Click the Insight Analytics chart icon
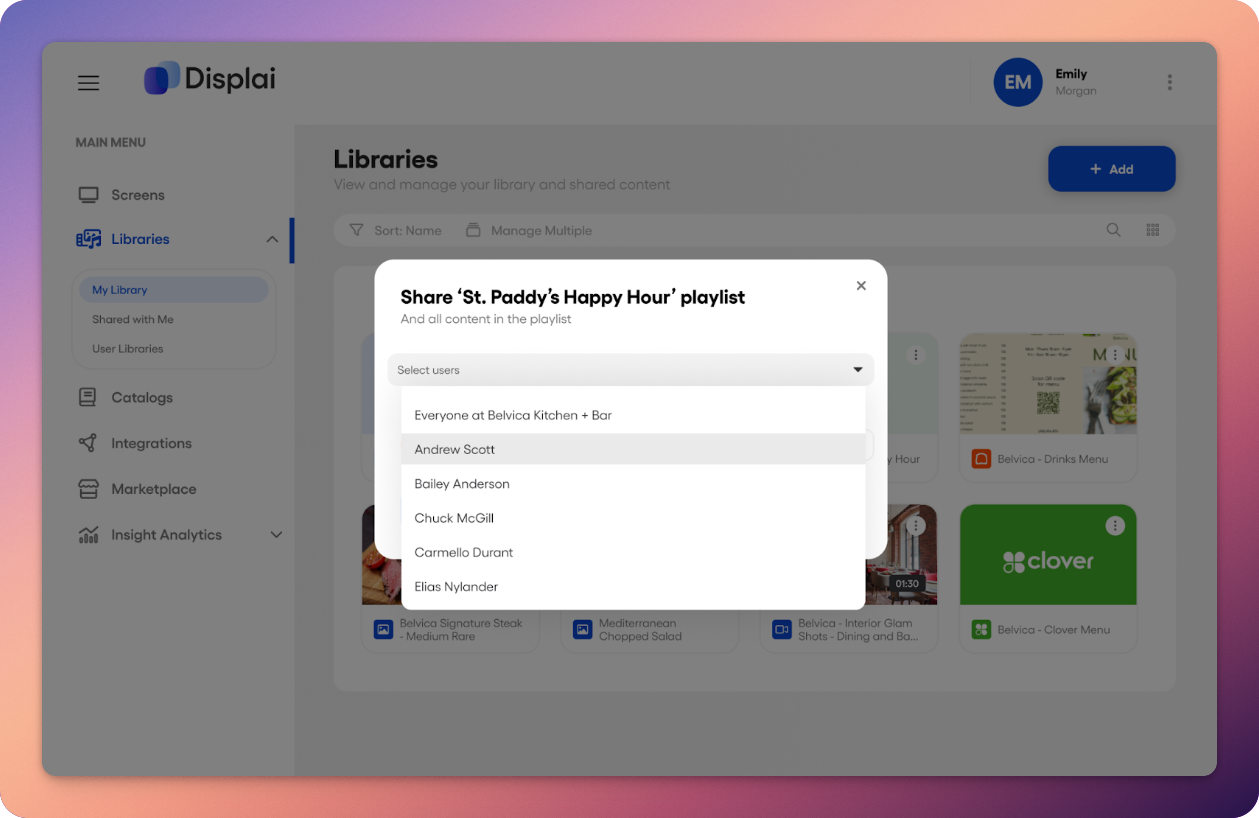 click(89, 535)
